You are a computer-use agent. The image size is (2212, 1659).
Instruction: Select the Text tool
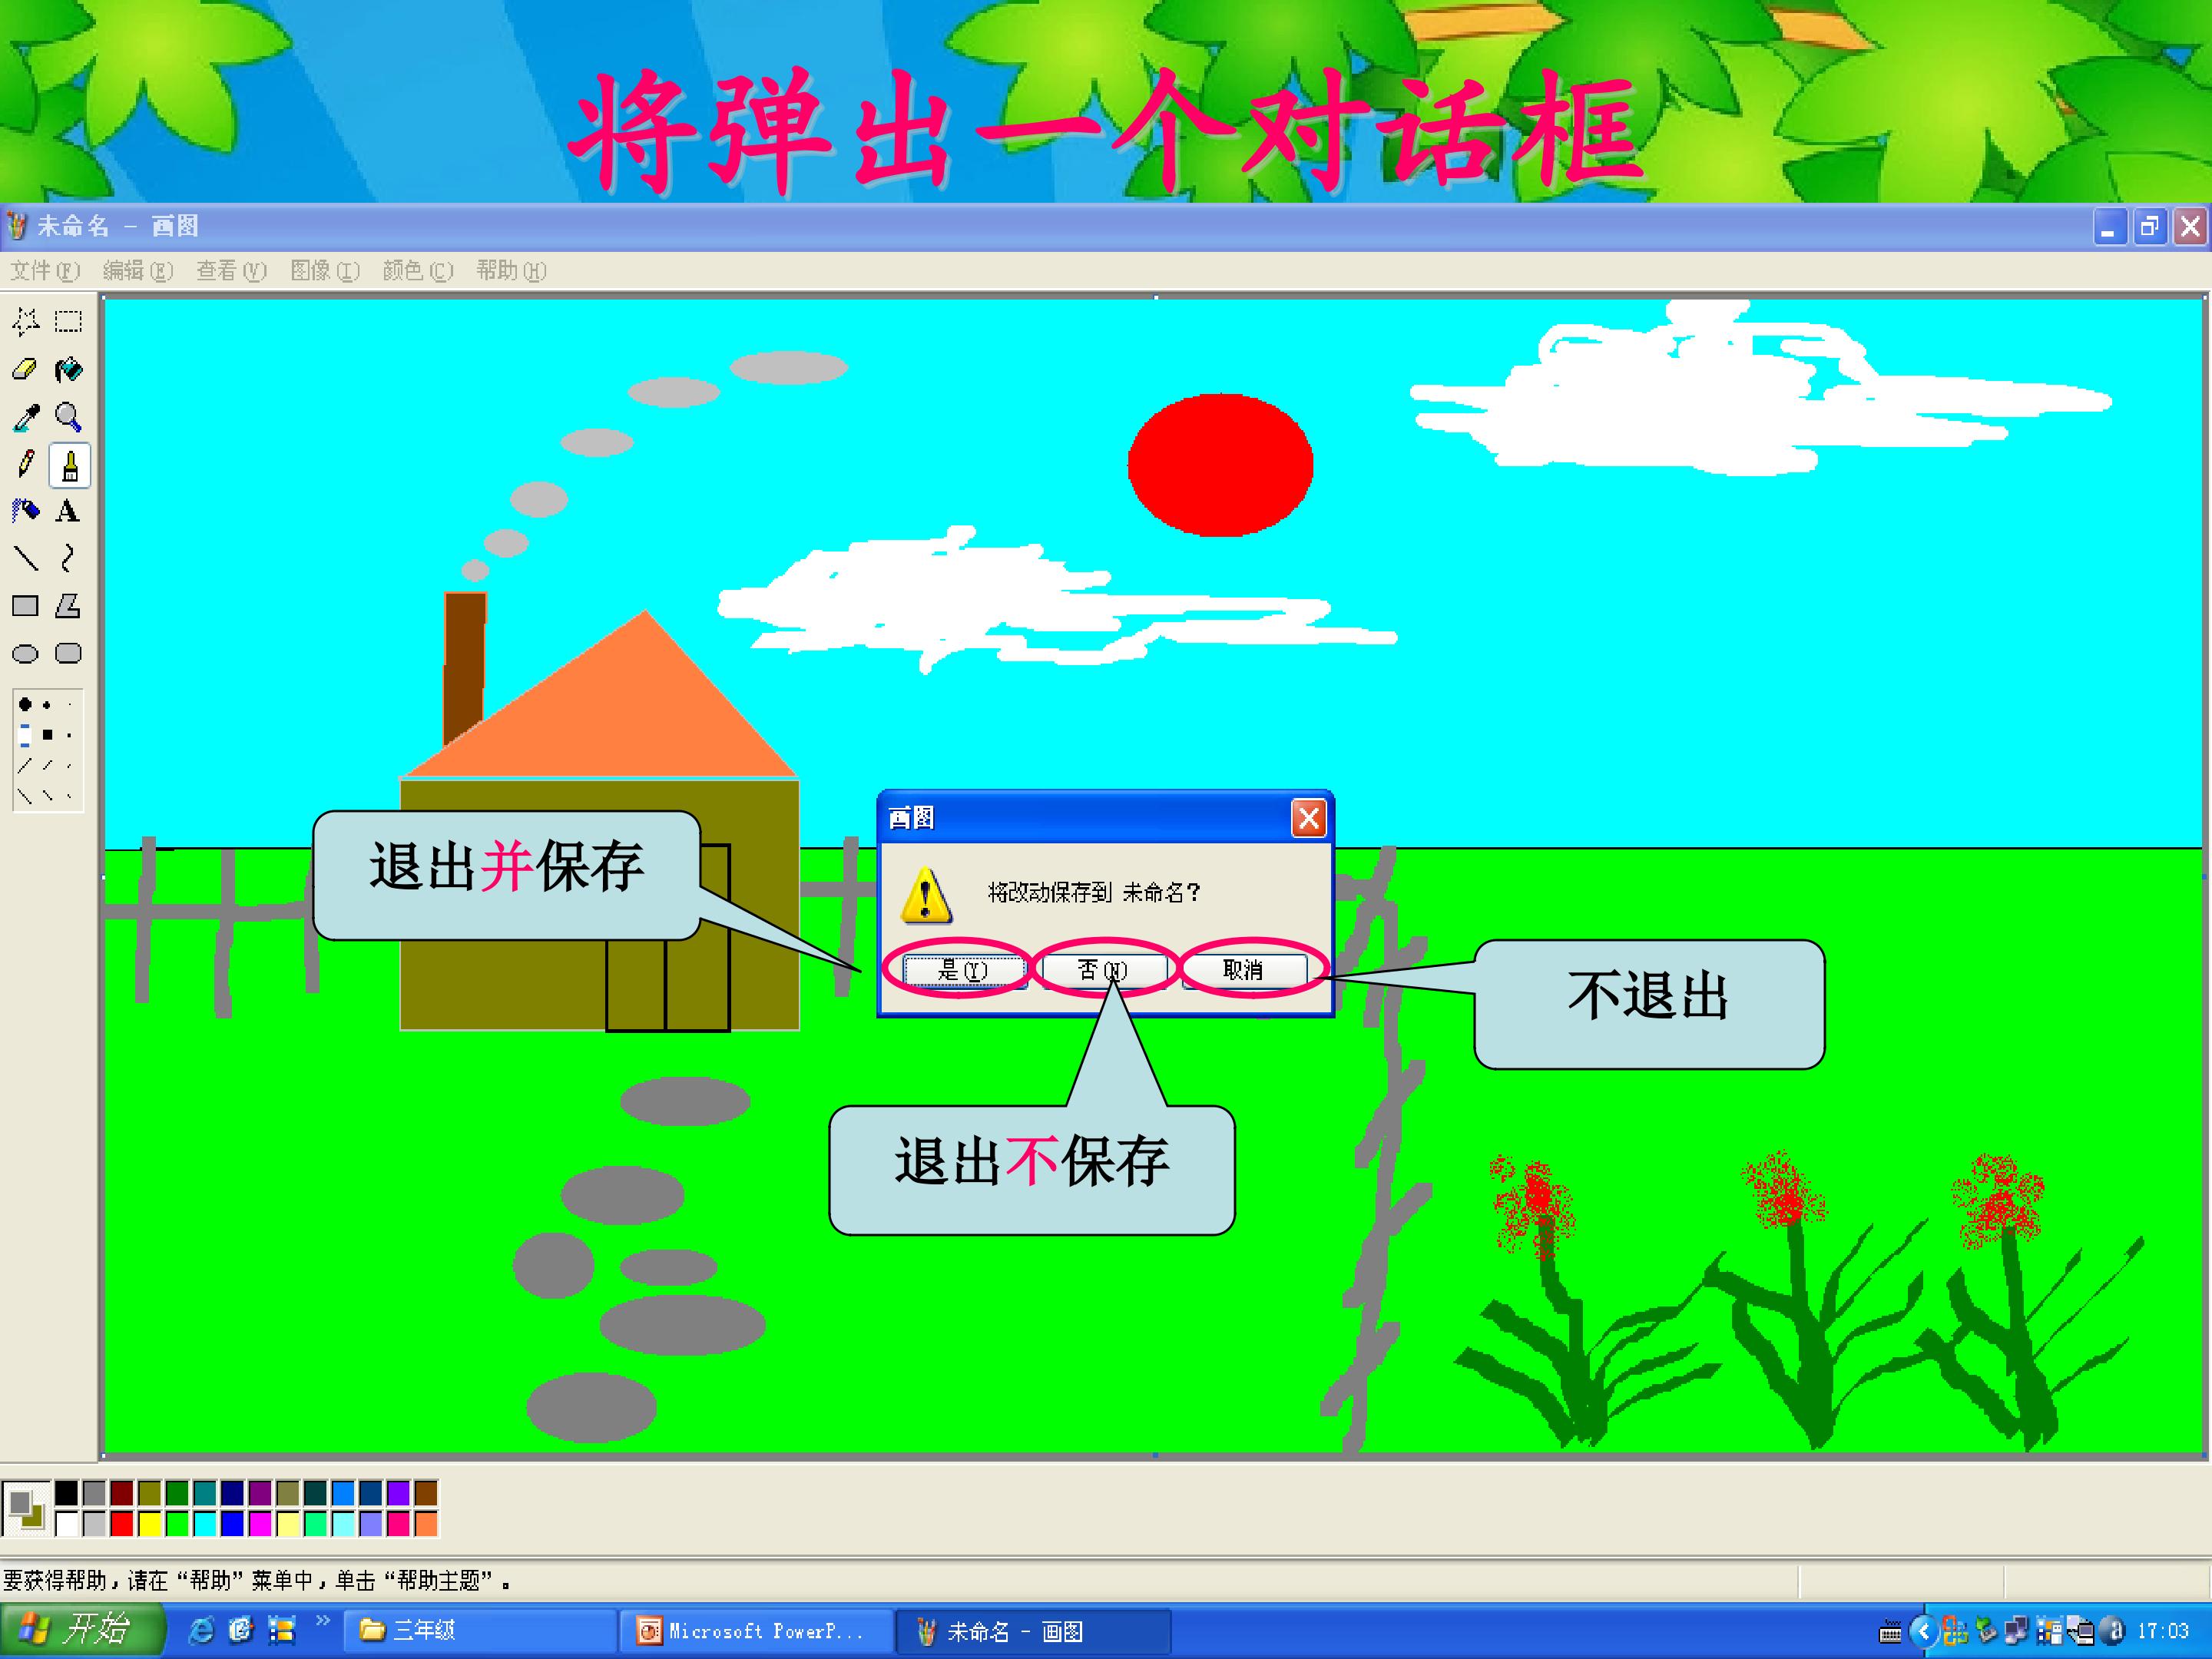[68, 511]
